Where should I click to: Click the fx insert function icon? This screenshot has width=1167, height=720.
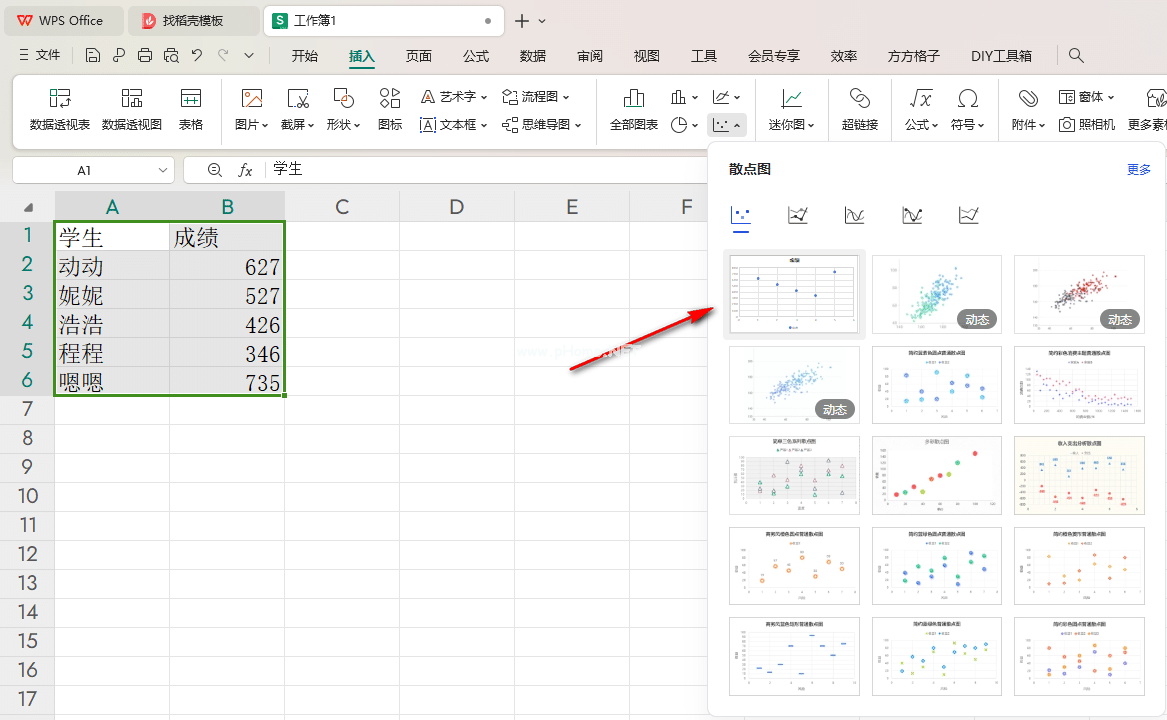tap(246, 170)
